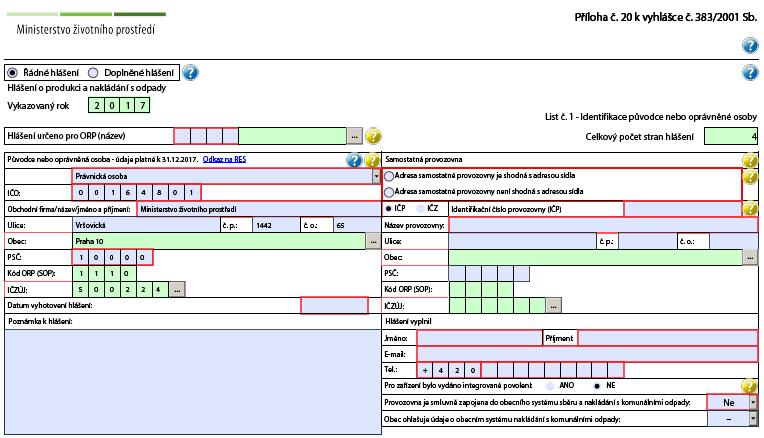
Task: Open yellow help icon in Původce section header
Action: [x=372, y=160]
